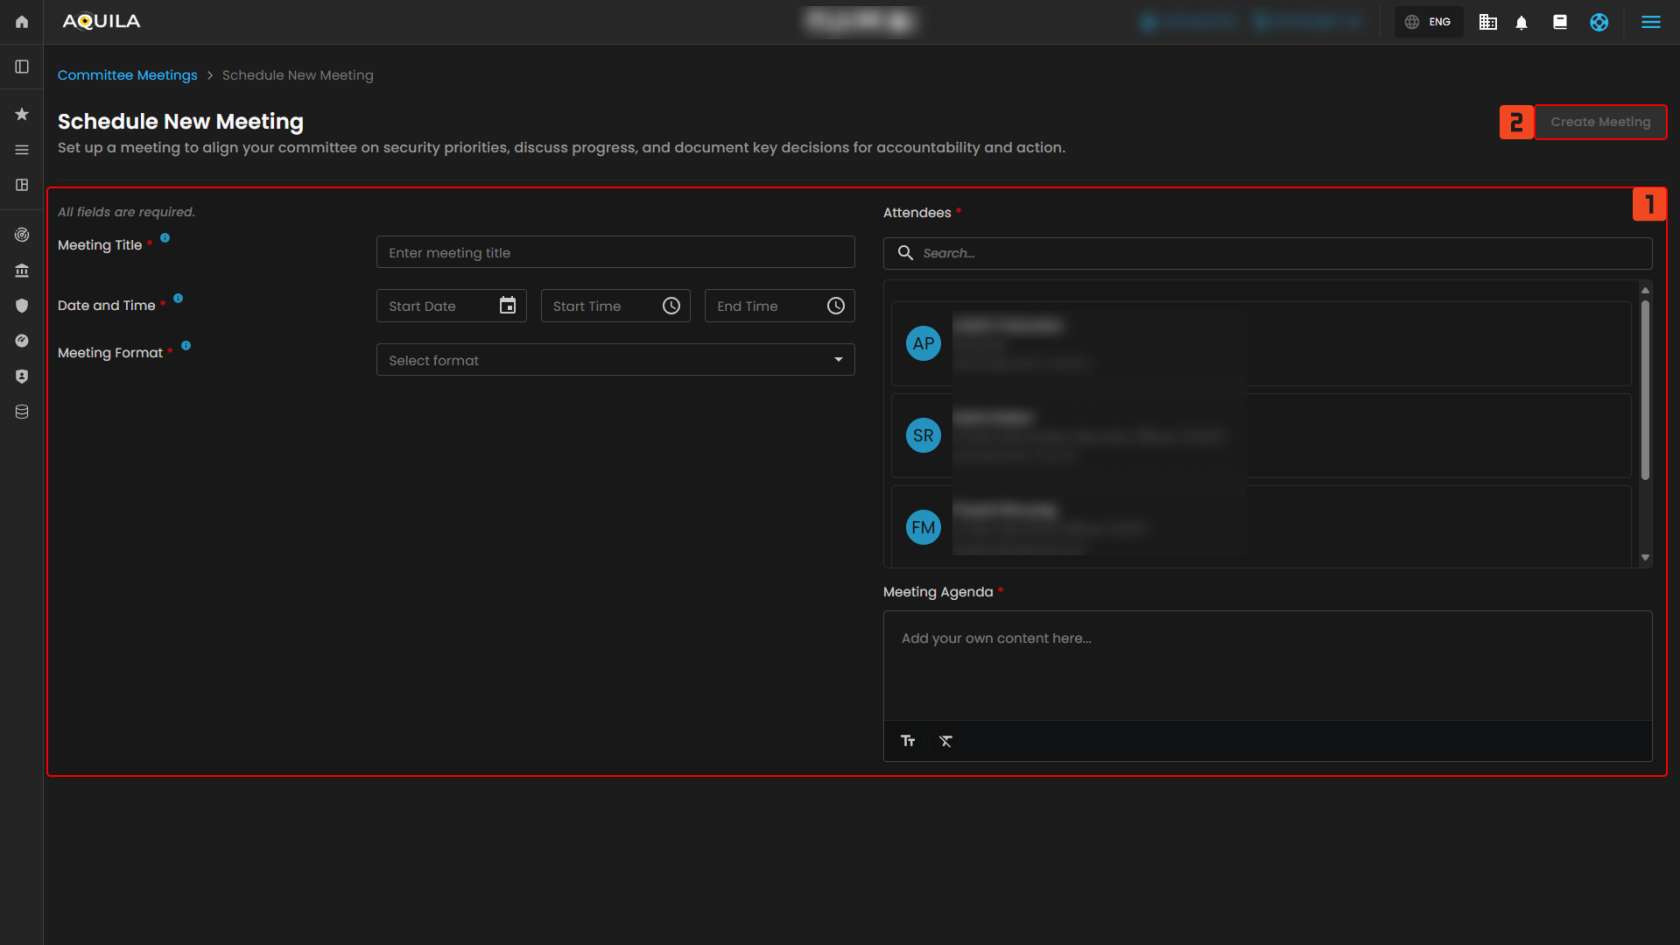Go to Committee Meetings breadcrumb link

(127, 75)
